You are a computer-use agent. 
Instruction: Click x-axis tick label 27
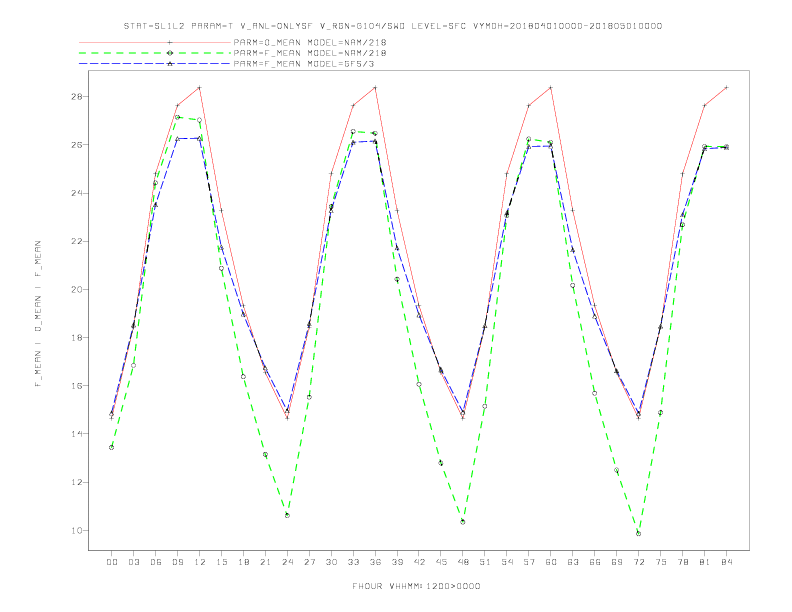[309, 562]
